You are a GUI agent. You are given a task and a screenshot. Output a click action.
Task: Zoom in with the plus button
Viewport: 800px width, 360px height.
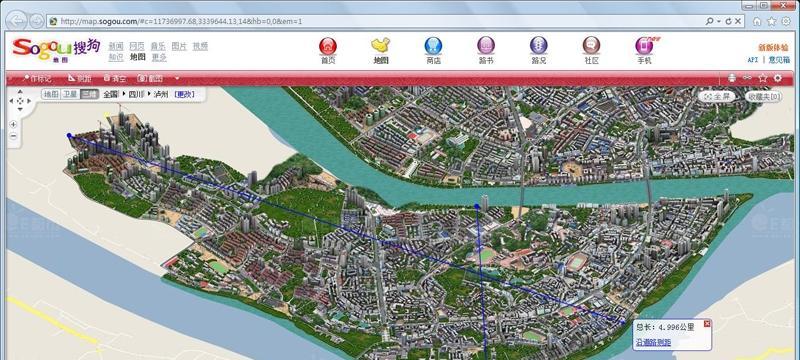(x=13, y=124)
